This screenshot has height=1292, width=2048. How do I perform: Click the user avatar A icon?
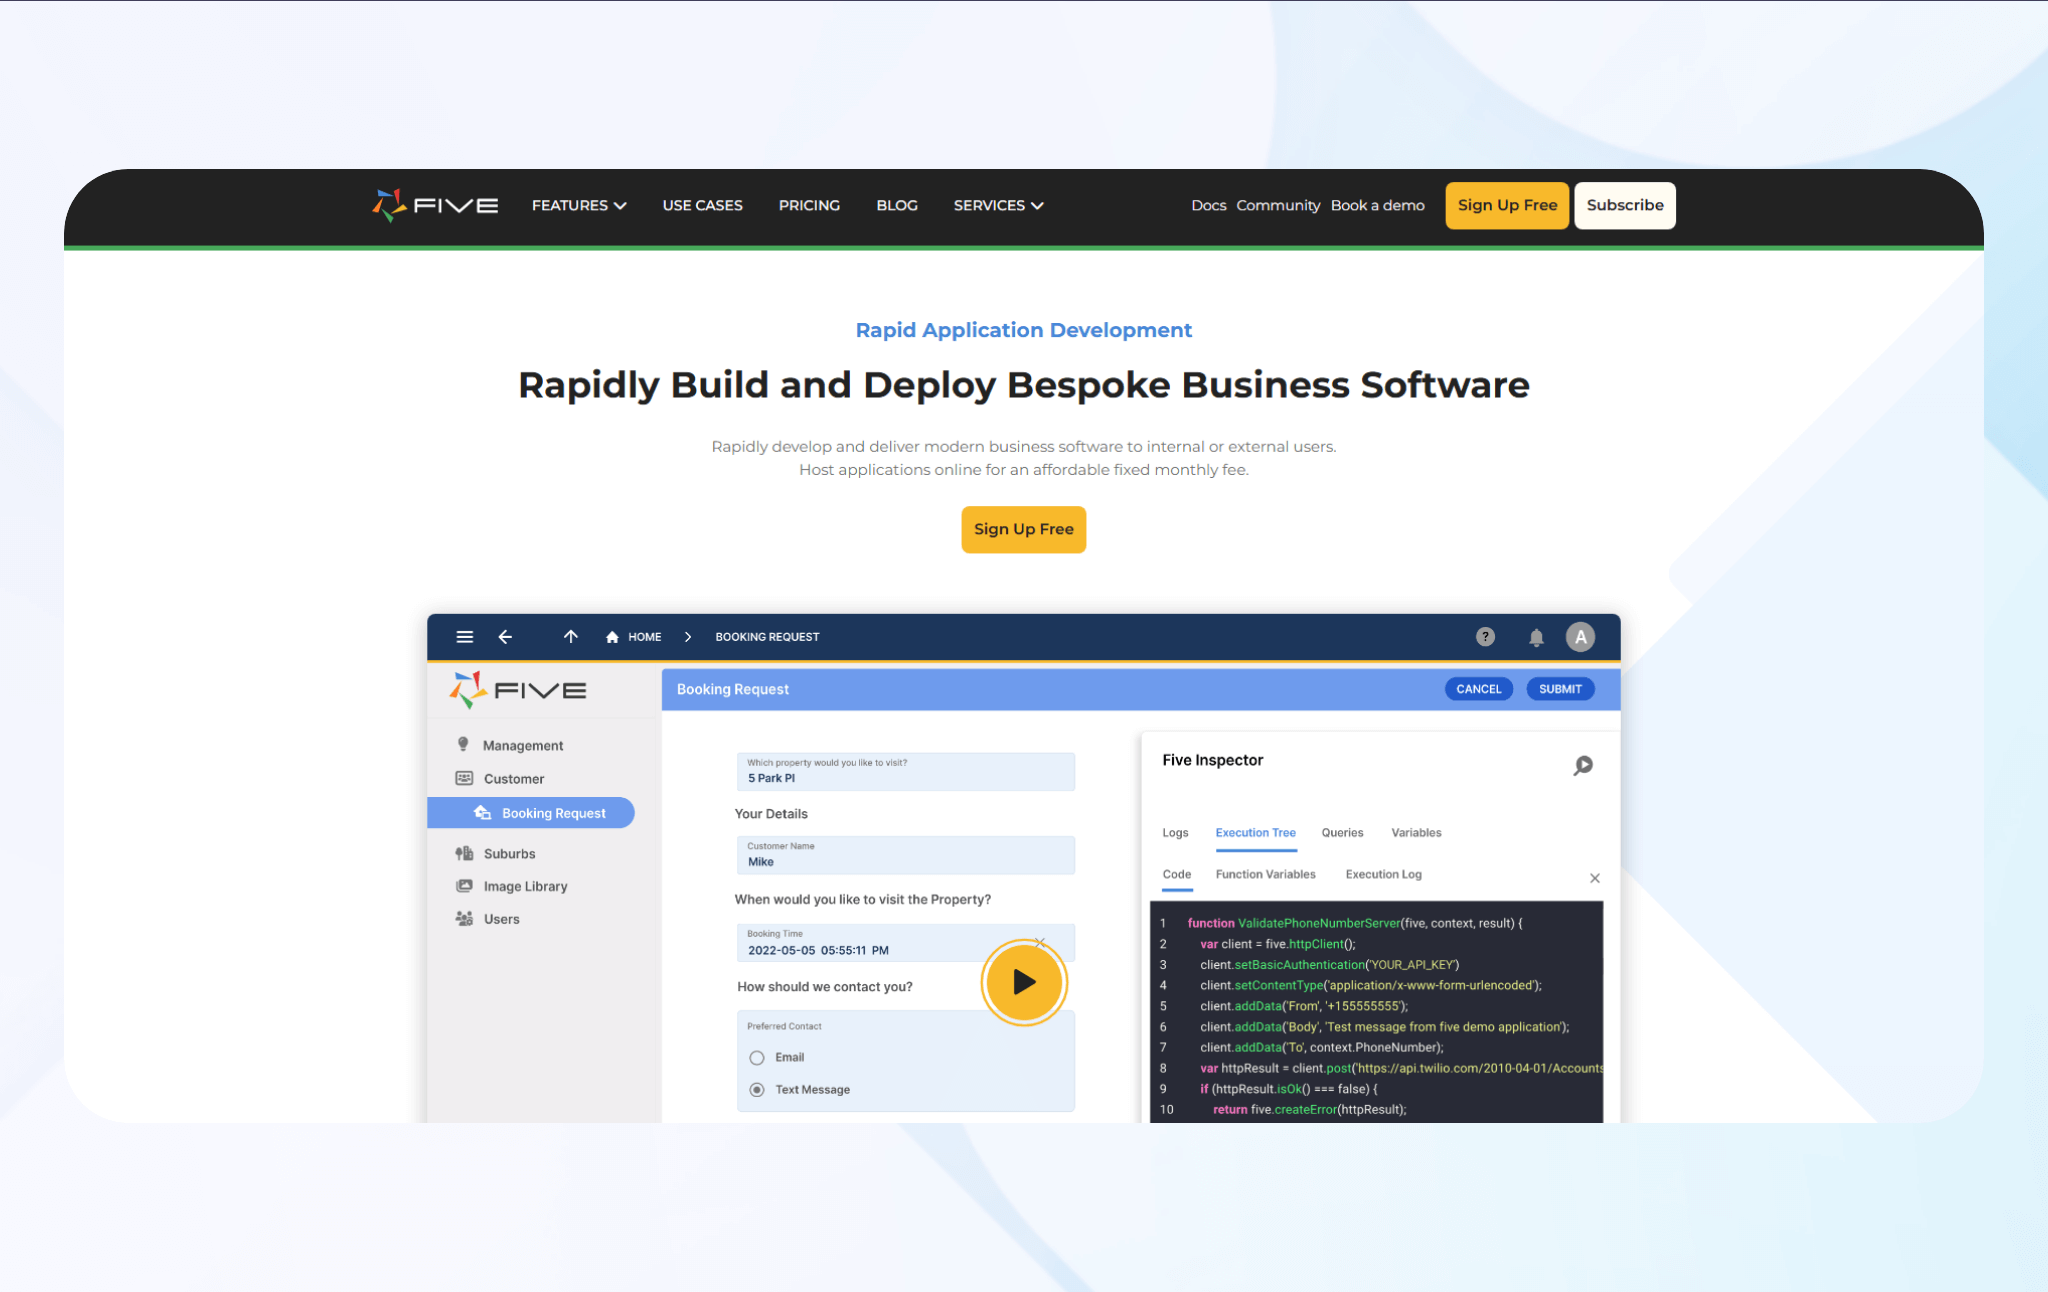pos(1580,637)
